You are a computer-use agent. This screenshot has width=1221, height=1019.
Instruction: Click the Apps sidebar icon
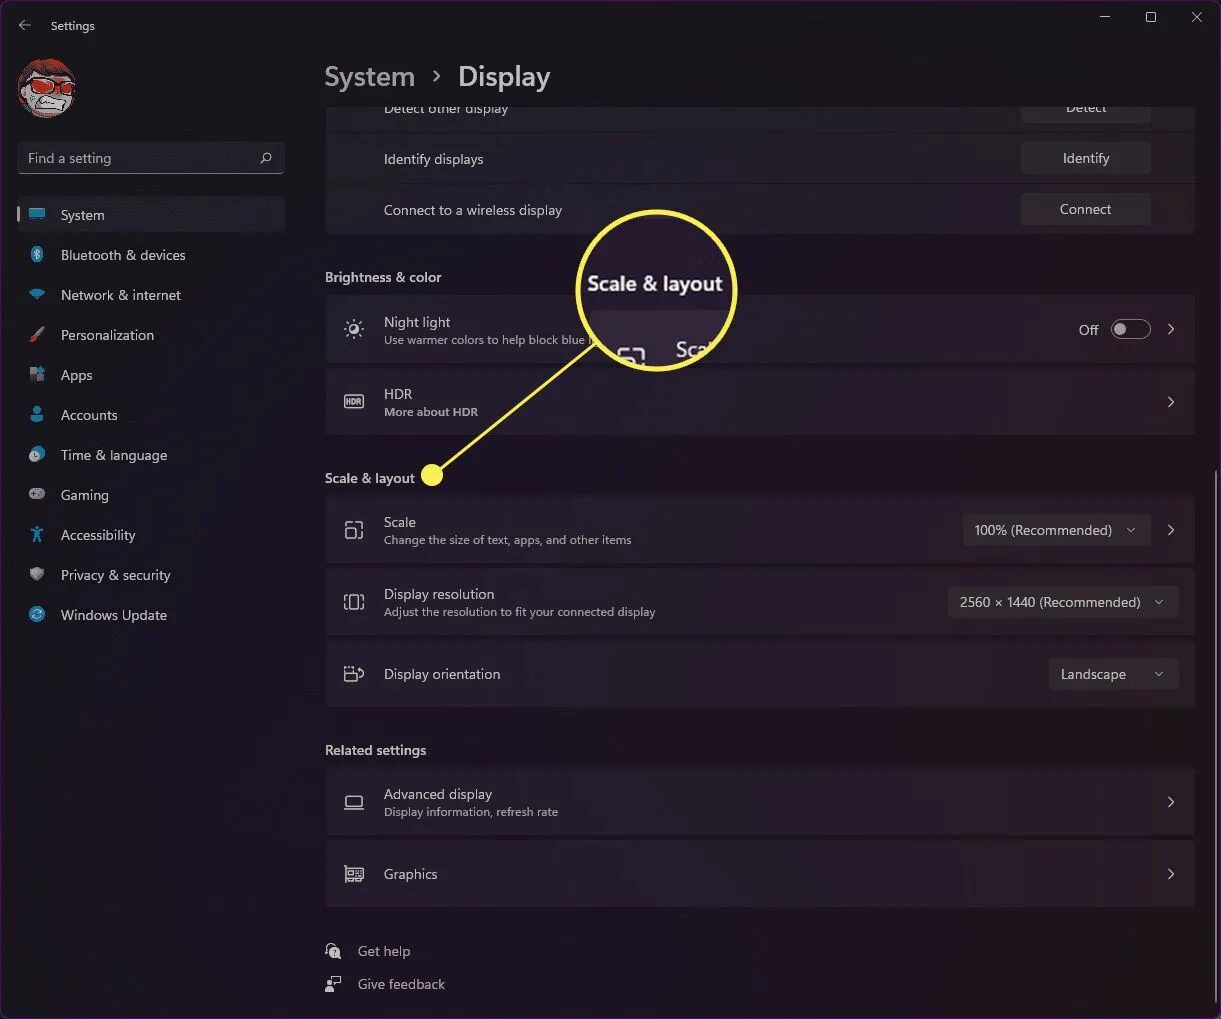pos(37,374)
